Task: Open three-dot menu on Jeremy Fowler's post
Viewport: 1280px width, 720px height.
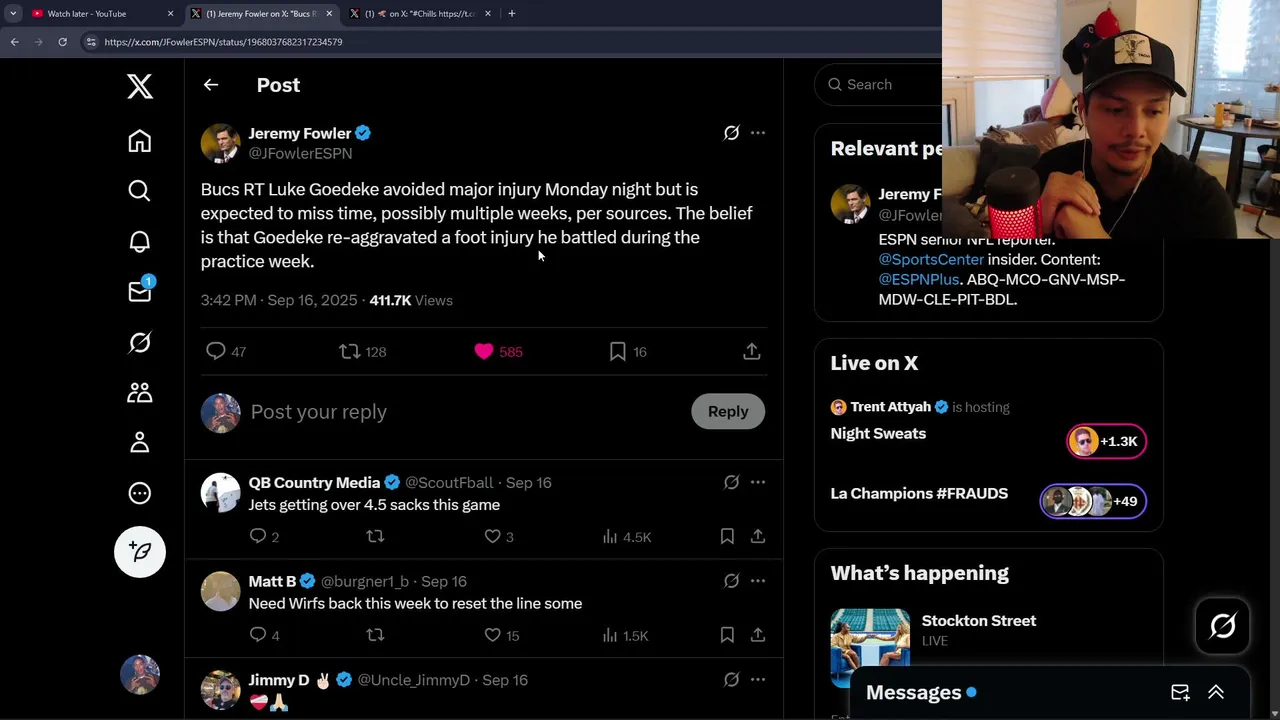Action: [758, 133]
